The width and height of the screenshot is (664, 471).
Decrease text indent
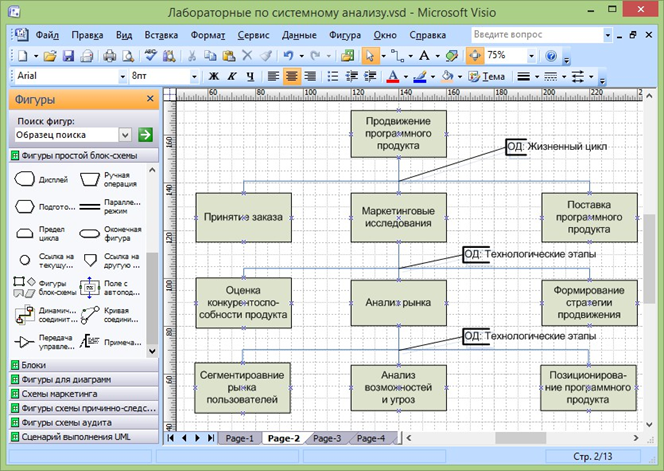351,76
